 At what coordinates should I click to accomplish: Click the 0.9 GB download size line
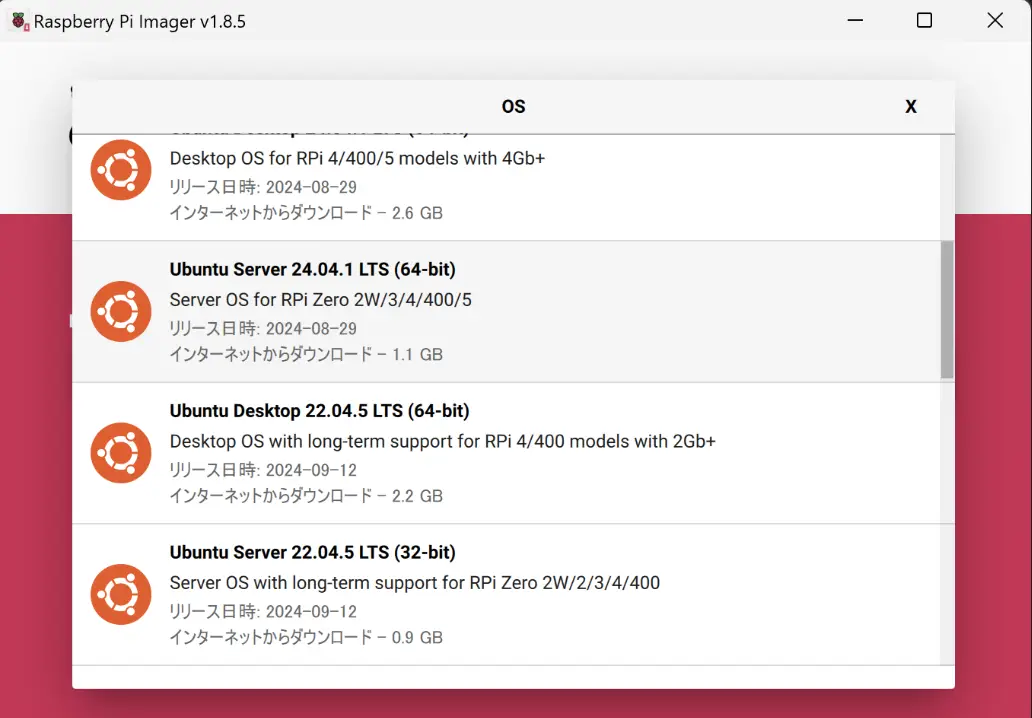[306, 638]
